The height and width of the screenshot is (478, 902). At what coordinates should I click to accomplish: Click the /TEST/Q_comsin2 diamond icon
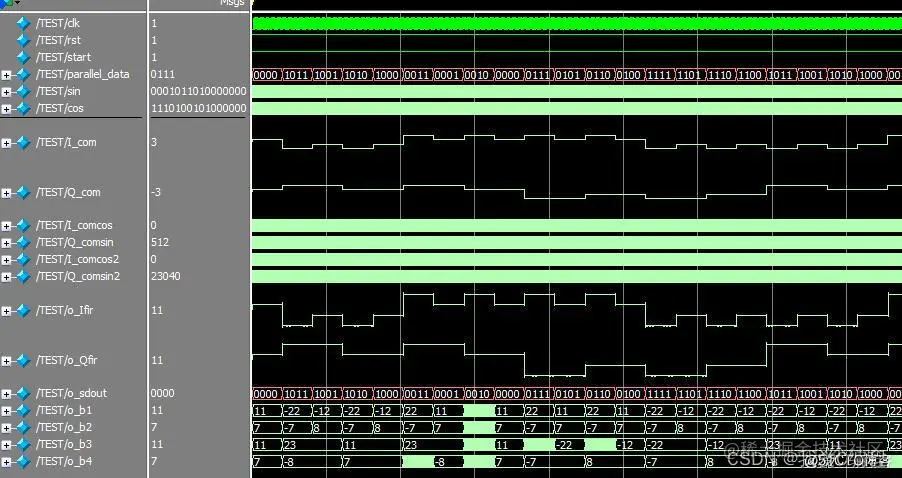pos(23,276)
